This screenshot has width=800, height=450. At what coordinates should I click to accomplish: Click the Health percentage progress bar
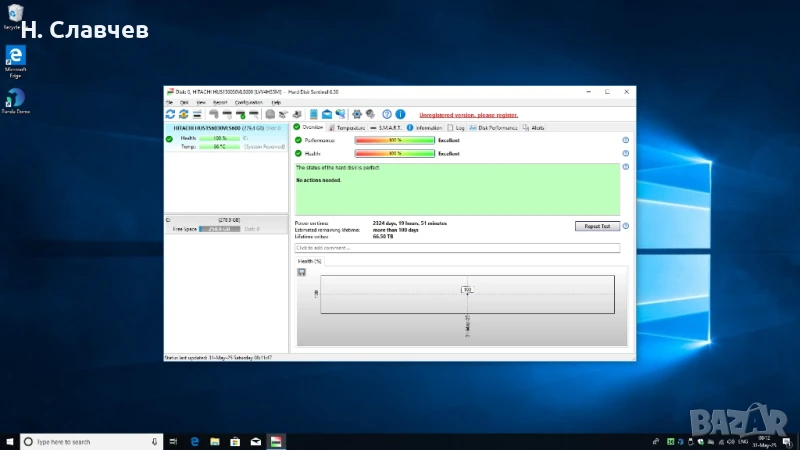[x=394, y=153]
